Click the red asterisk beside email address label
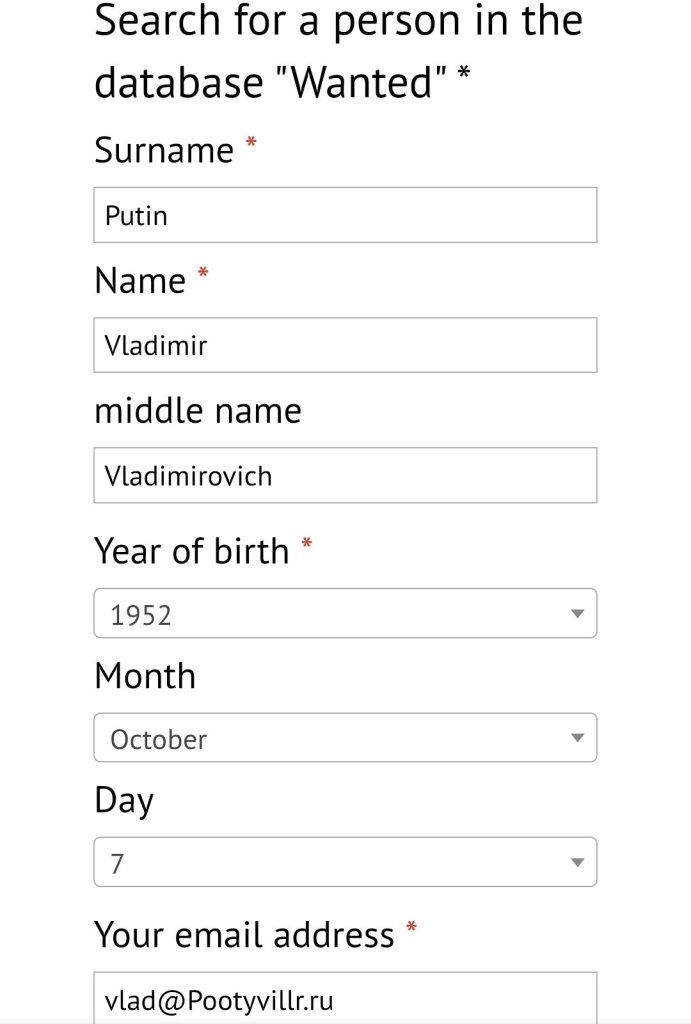This screenshot has height=1024, width=691. coord(412,930)
